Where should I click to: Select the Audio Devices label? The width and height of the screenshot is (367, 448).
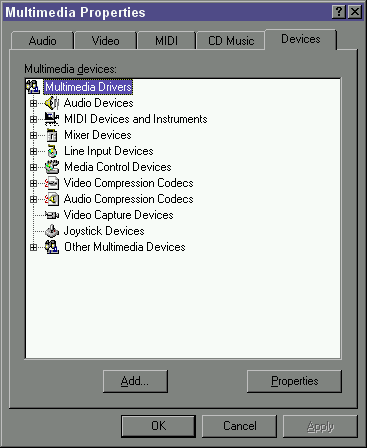99,103
